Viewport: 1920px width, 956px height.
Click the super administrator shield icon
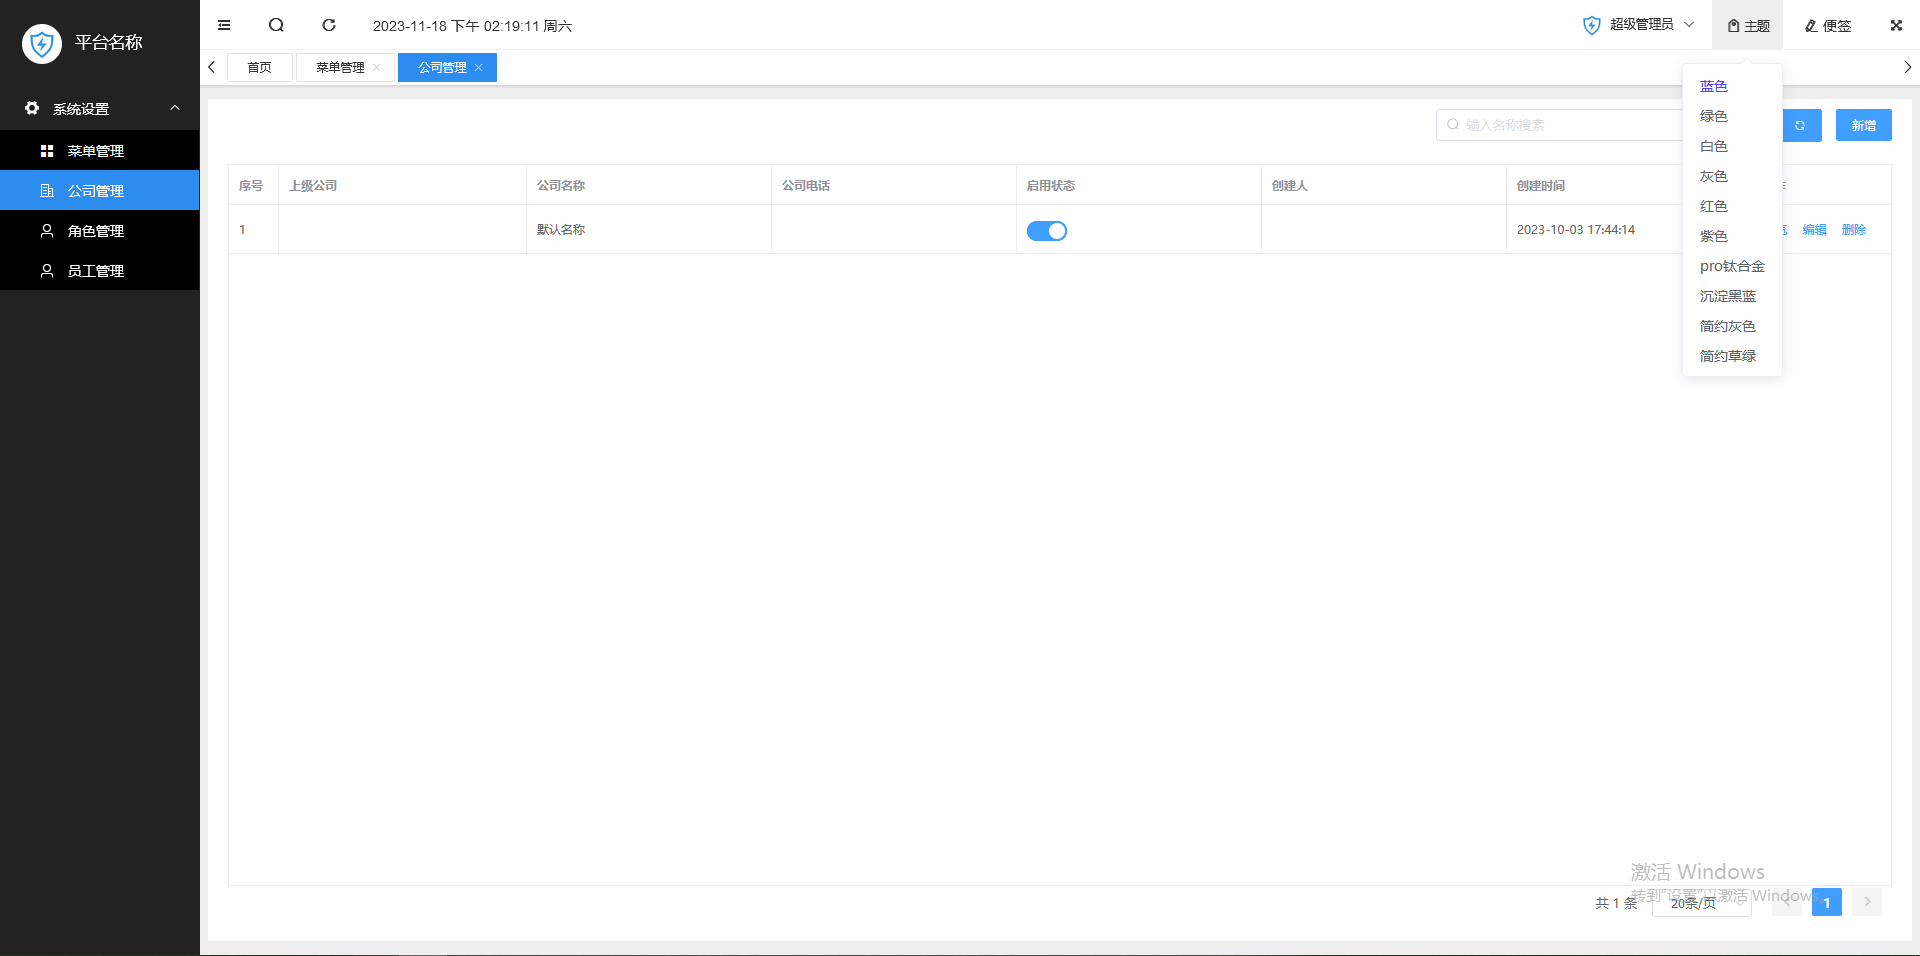(x=1591, y=25)
